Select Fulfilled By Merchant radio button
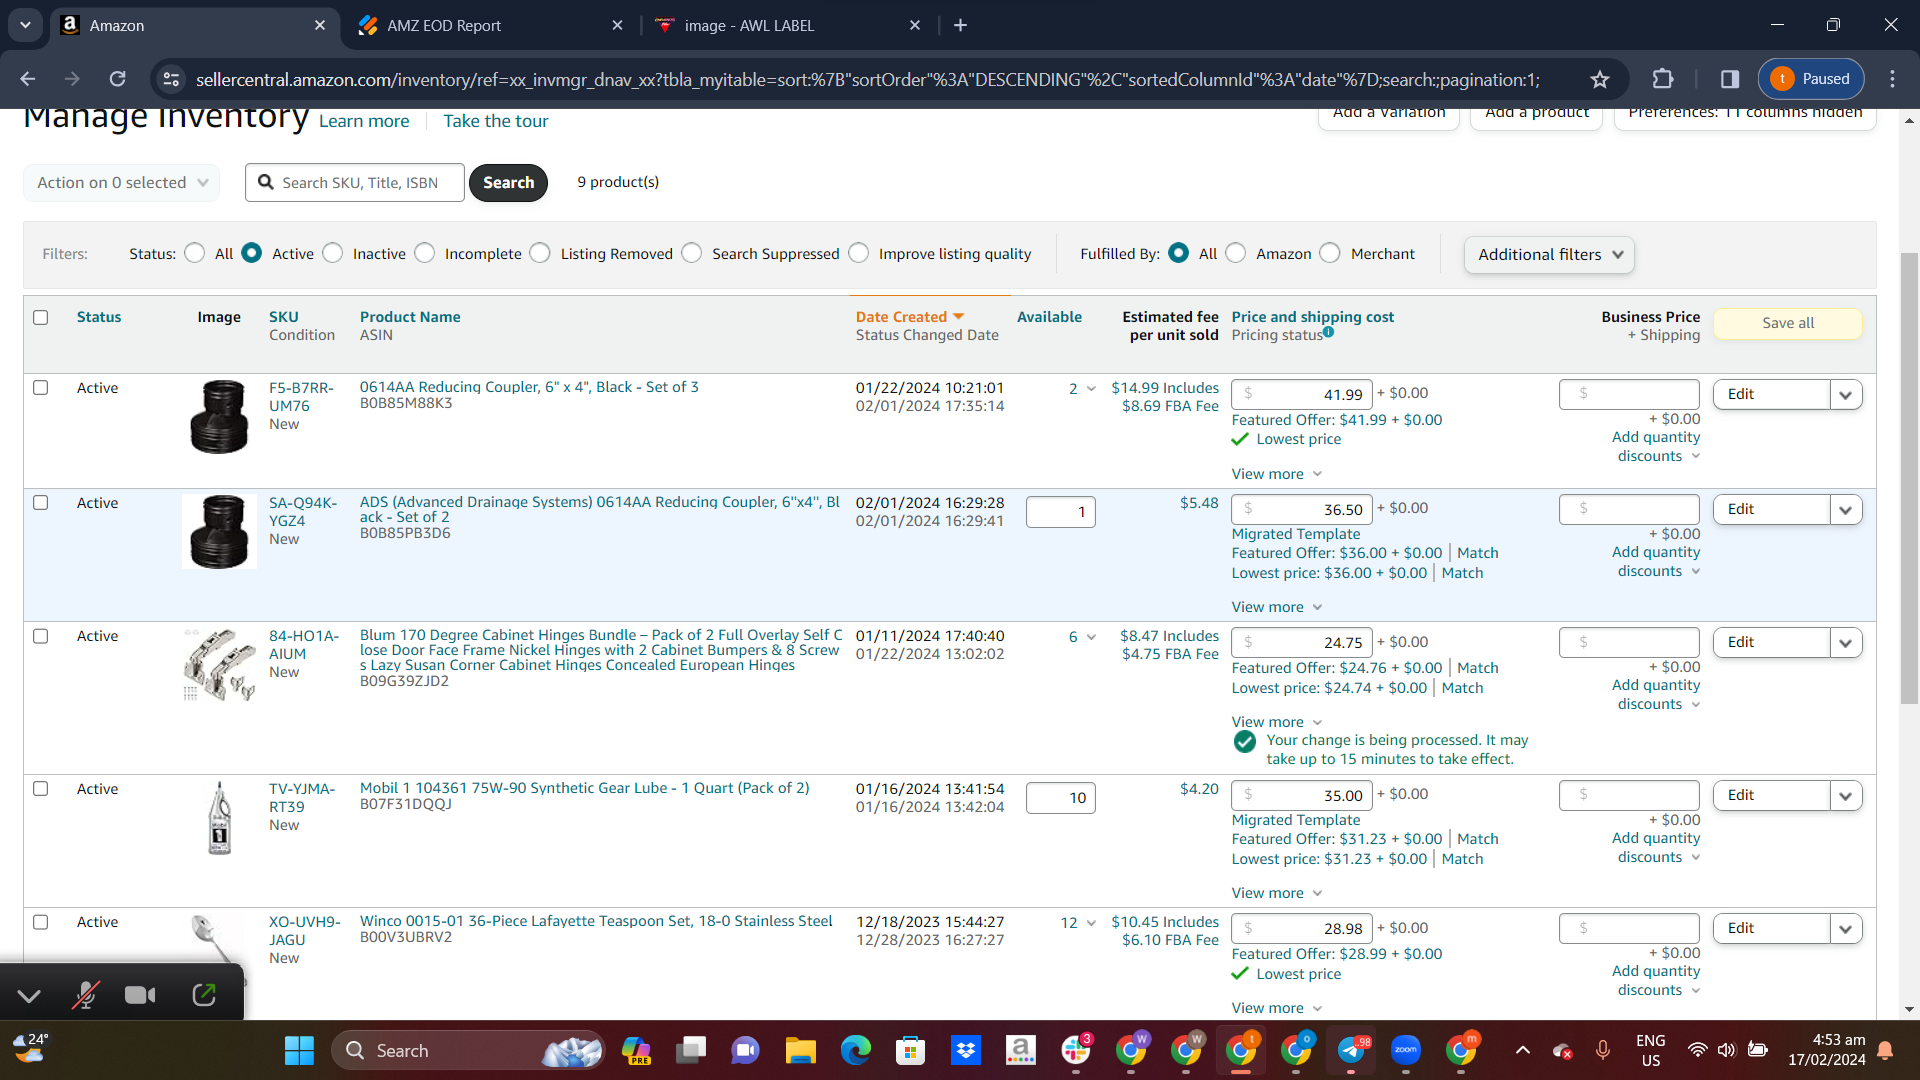The image size is (1920, 1080). 1330,254
